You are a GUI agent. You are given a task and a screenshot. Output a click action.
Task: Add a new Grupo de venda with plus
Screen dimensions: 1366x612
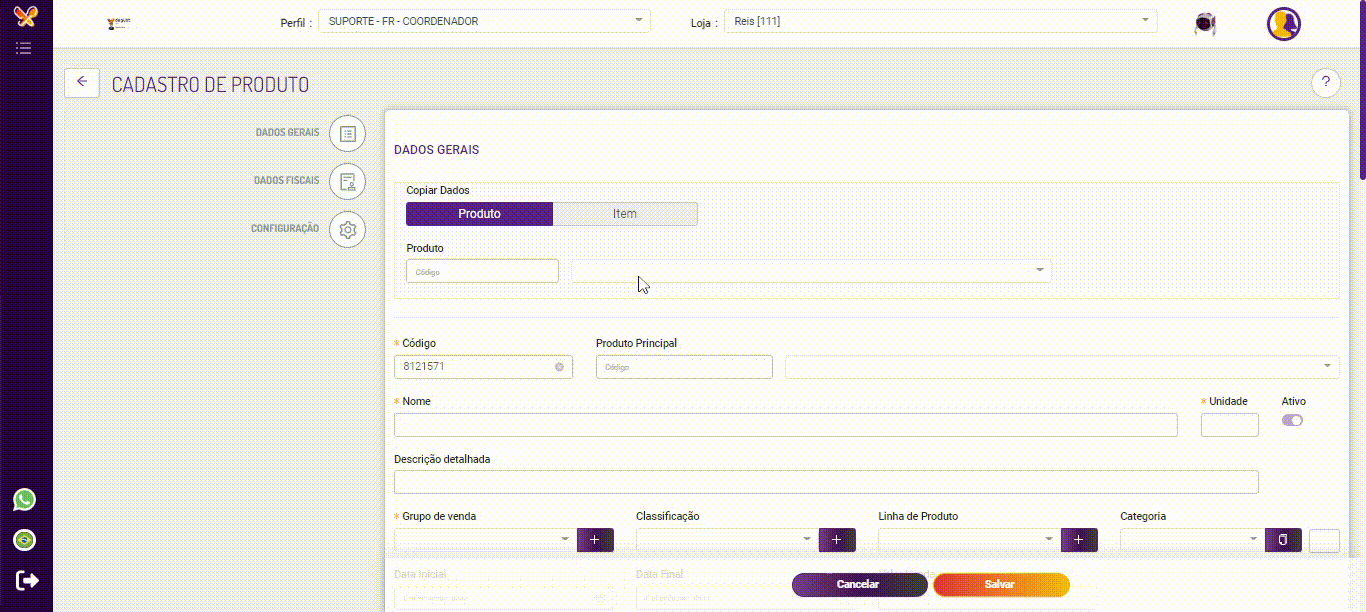coord(595,540)
